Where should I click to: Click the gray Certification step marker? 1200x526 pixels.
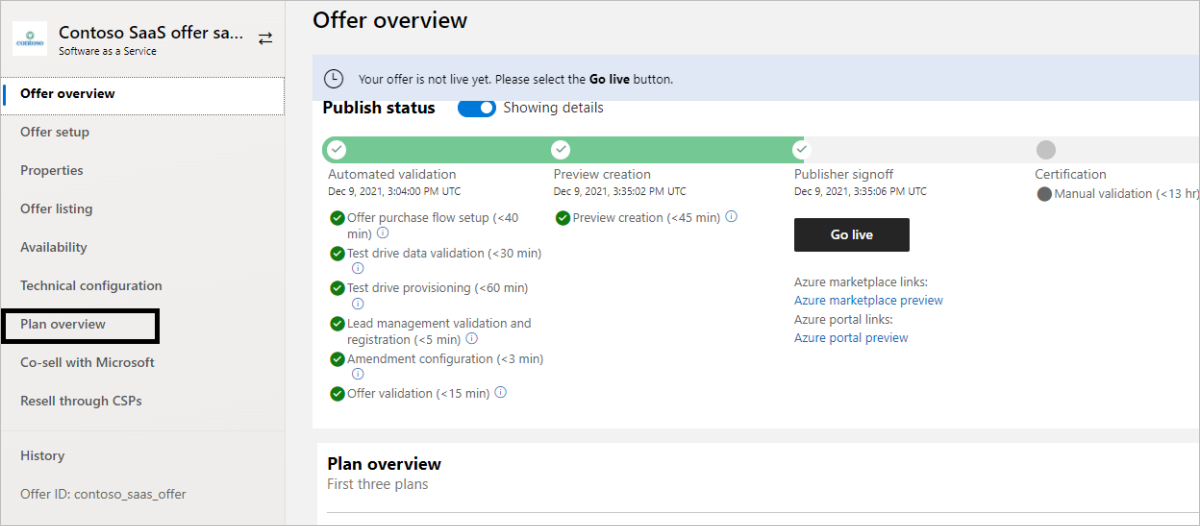[x=1046, y=150]
